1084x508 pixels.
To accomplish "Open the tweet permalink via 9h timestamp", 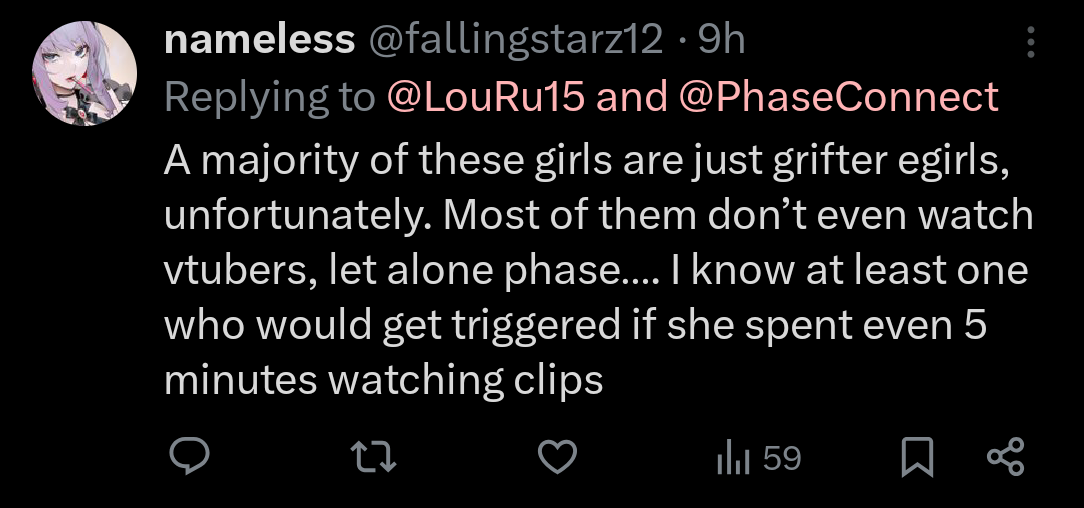I will pos(722,40).
